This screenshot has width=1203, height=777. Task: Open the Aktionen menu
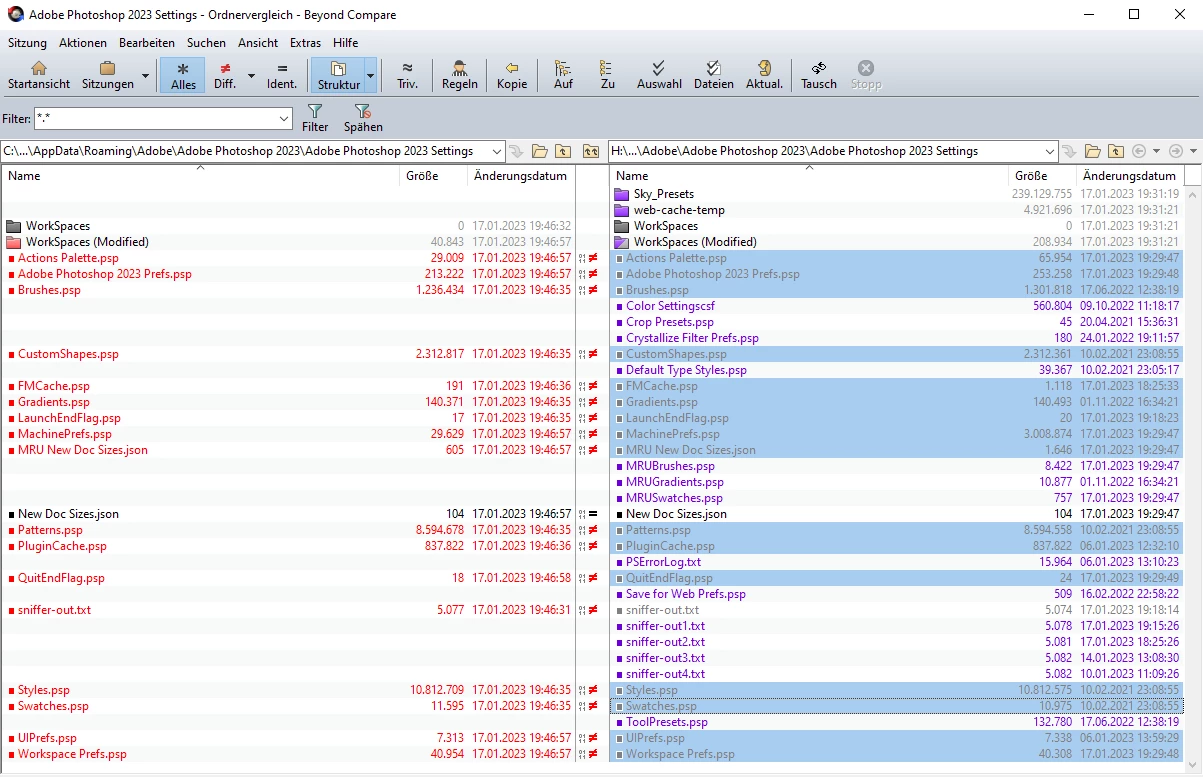[83, 43]
